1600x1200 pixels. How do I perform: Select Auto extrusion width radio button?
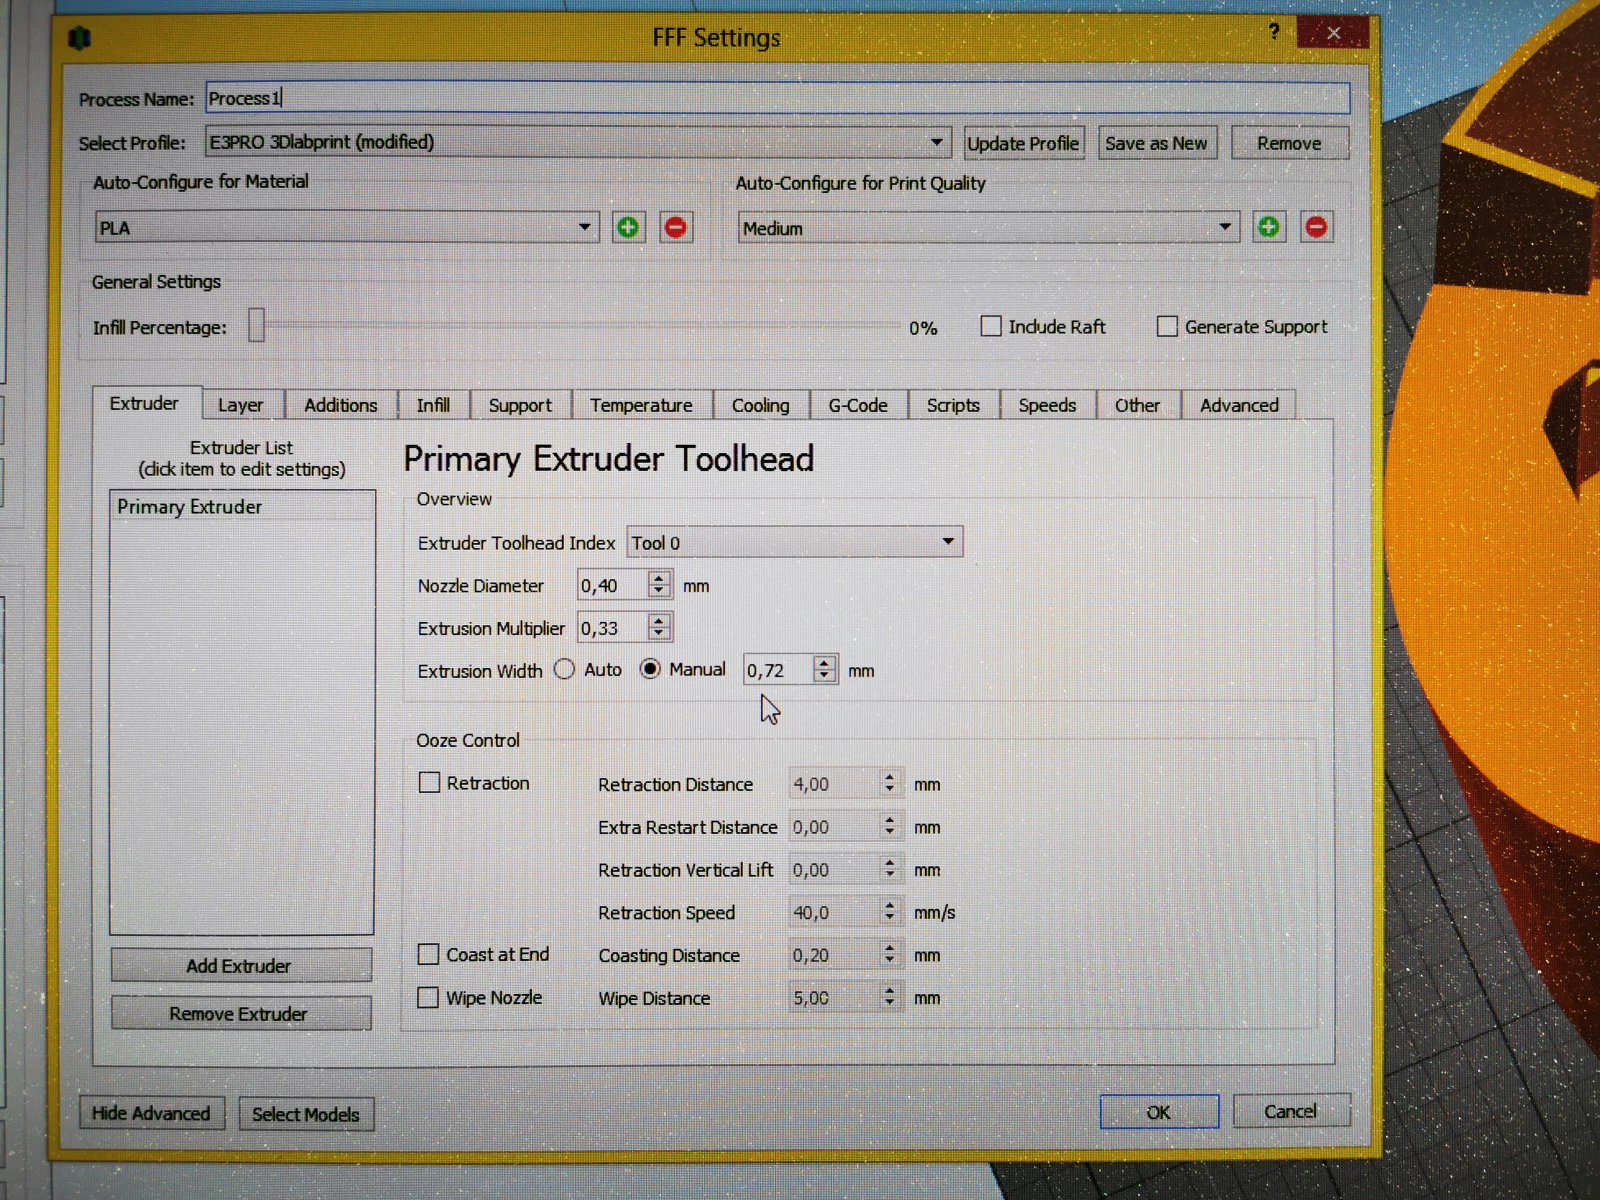pyautogui.click(x=565, y=669)
